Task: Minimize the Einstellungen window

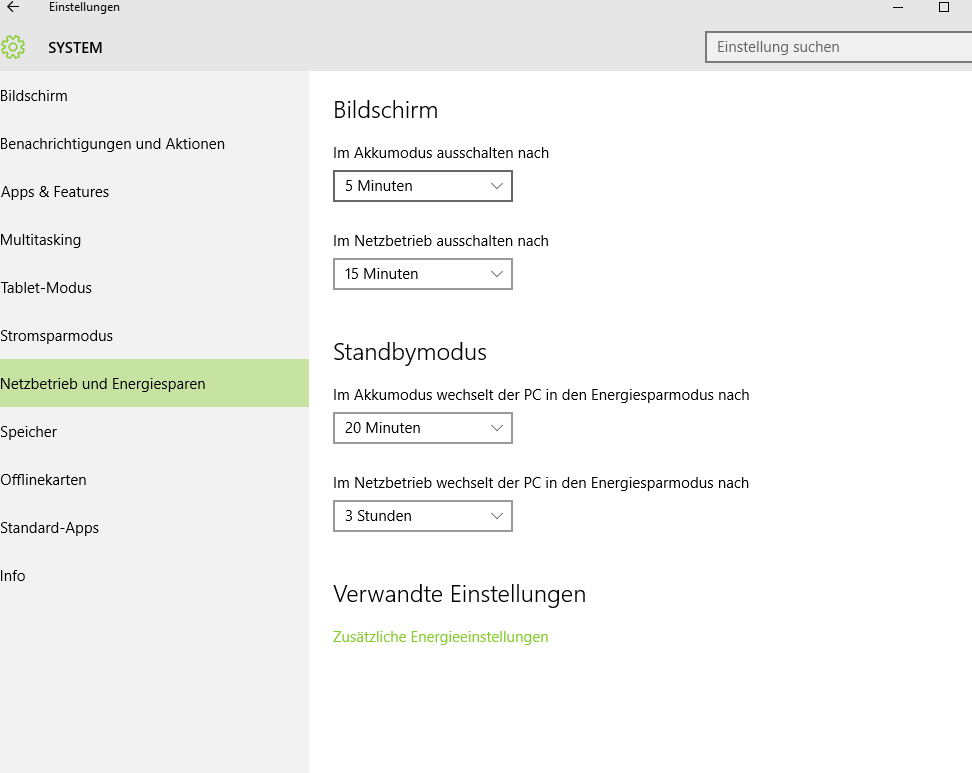Action: pos(898,7)
